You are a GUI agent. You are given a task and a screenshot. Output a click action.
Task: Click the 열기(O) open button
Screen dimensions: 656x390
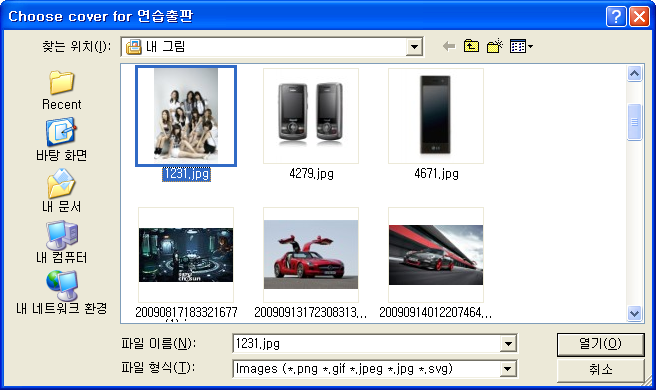pos(600,344)
